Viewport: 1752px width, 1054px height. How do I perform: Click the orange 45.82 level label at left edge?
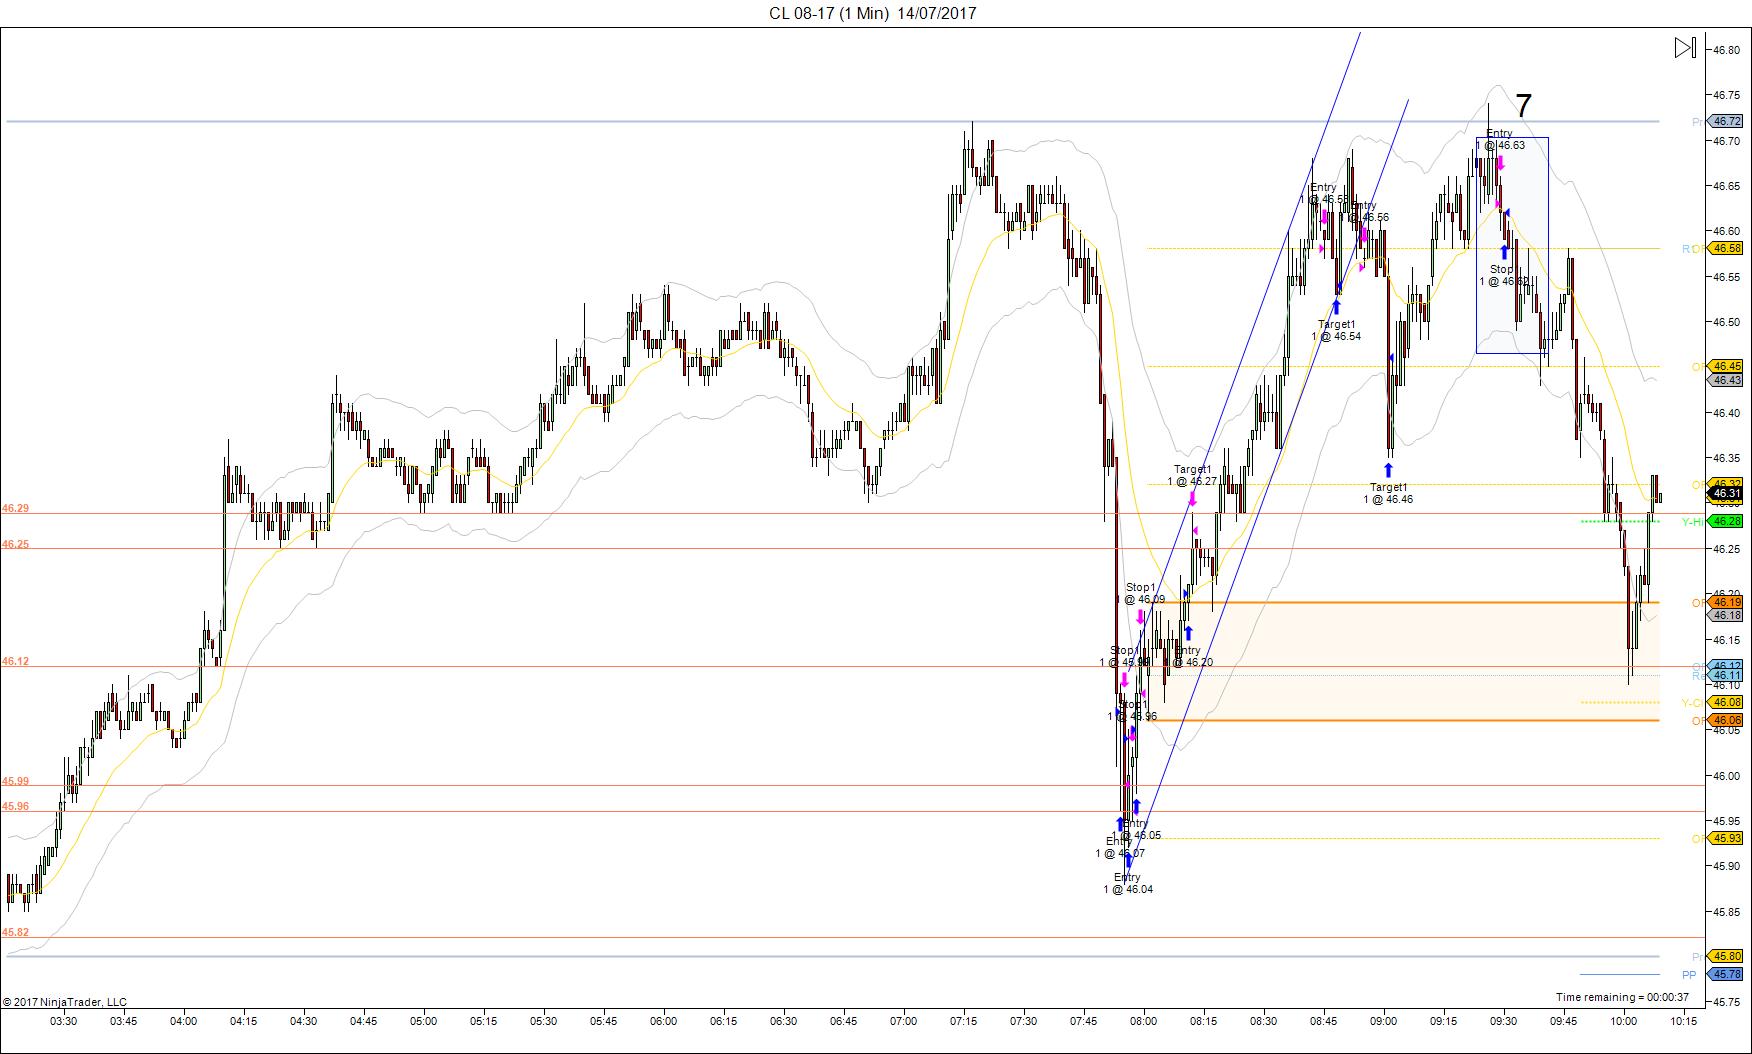pyautogui.click(x=15, y=932)
